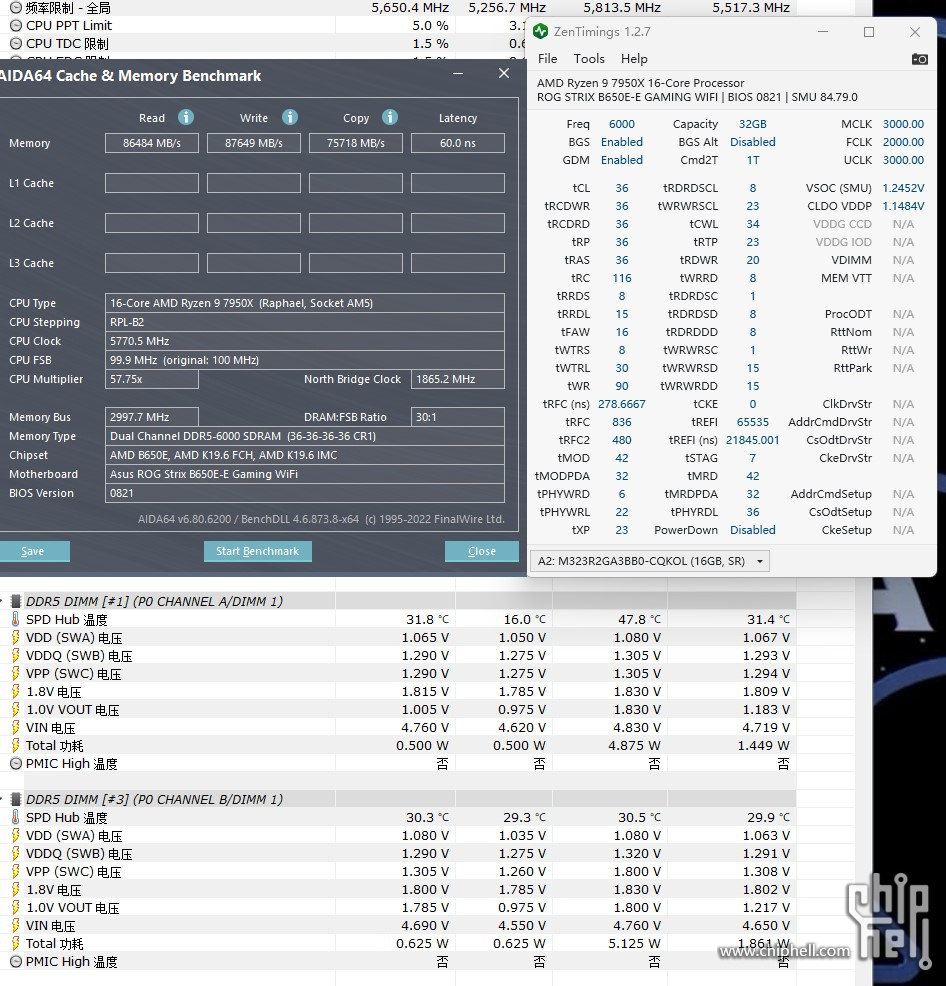Click the DRAM:FSB Ratio field showing 30:1
Viewport: 946px width, 986px height.
pyautogui.click(x=458, y=417)
